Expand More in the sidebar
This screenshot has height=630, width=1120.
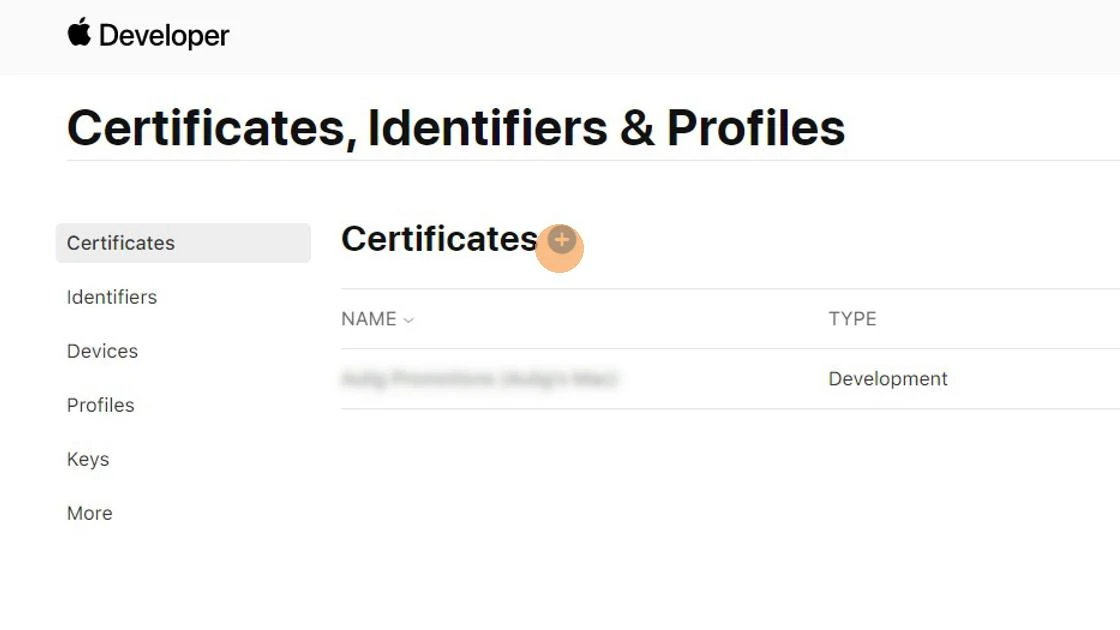pyautogui.click(x=89, y=513)
